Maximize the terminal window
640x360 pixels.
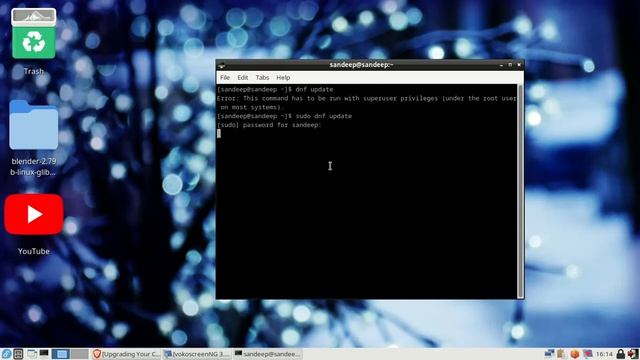(x=510, y=65)
